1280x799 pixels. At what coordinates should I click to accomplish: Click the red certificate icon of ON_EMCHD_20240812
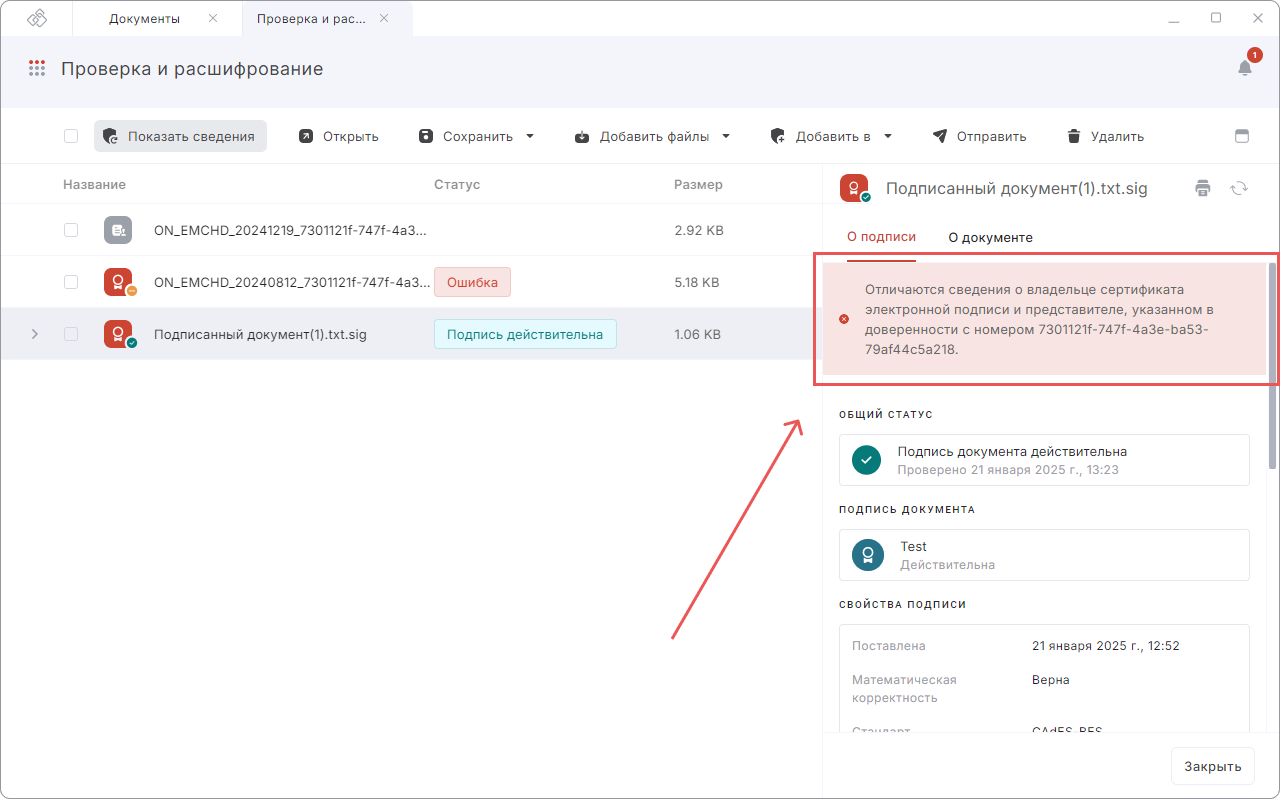(x=119, y=282)
